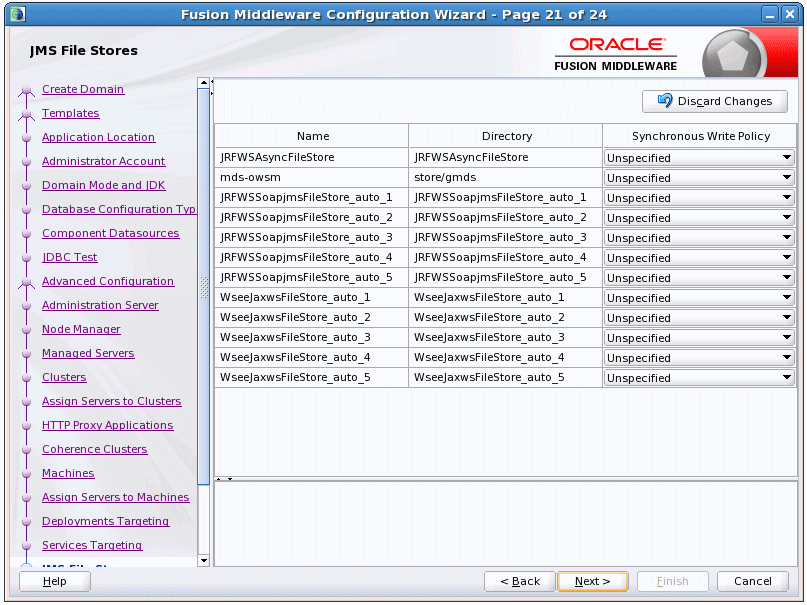807x605 pixels.
Task: Expand policy dropdown for JRFWSSoapjmsFileStore_auto_1
Action: (699, 198)
